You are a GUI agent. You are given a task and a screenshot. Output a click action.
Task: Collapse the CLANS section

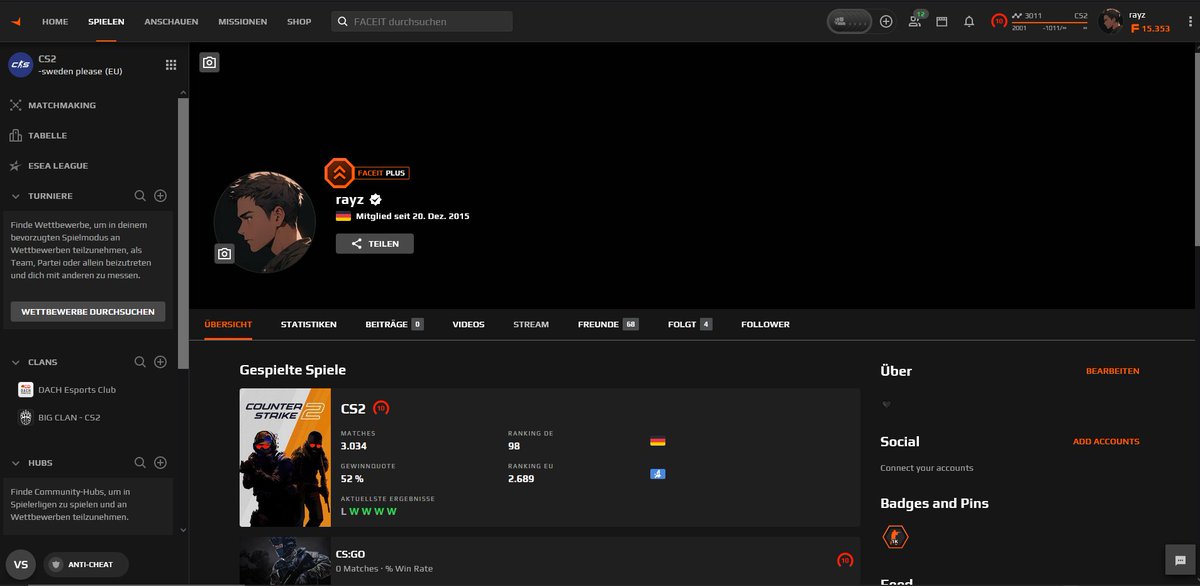point(16,362)
